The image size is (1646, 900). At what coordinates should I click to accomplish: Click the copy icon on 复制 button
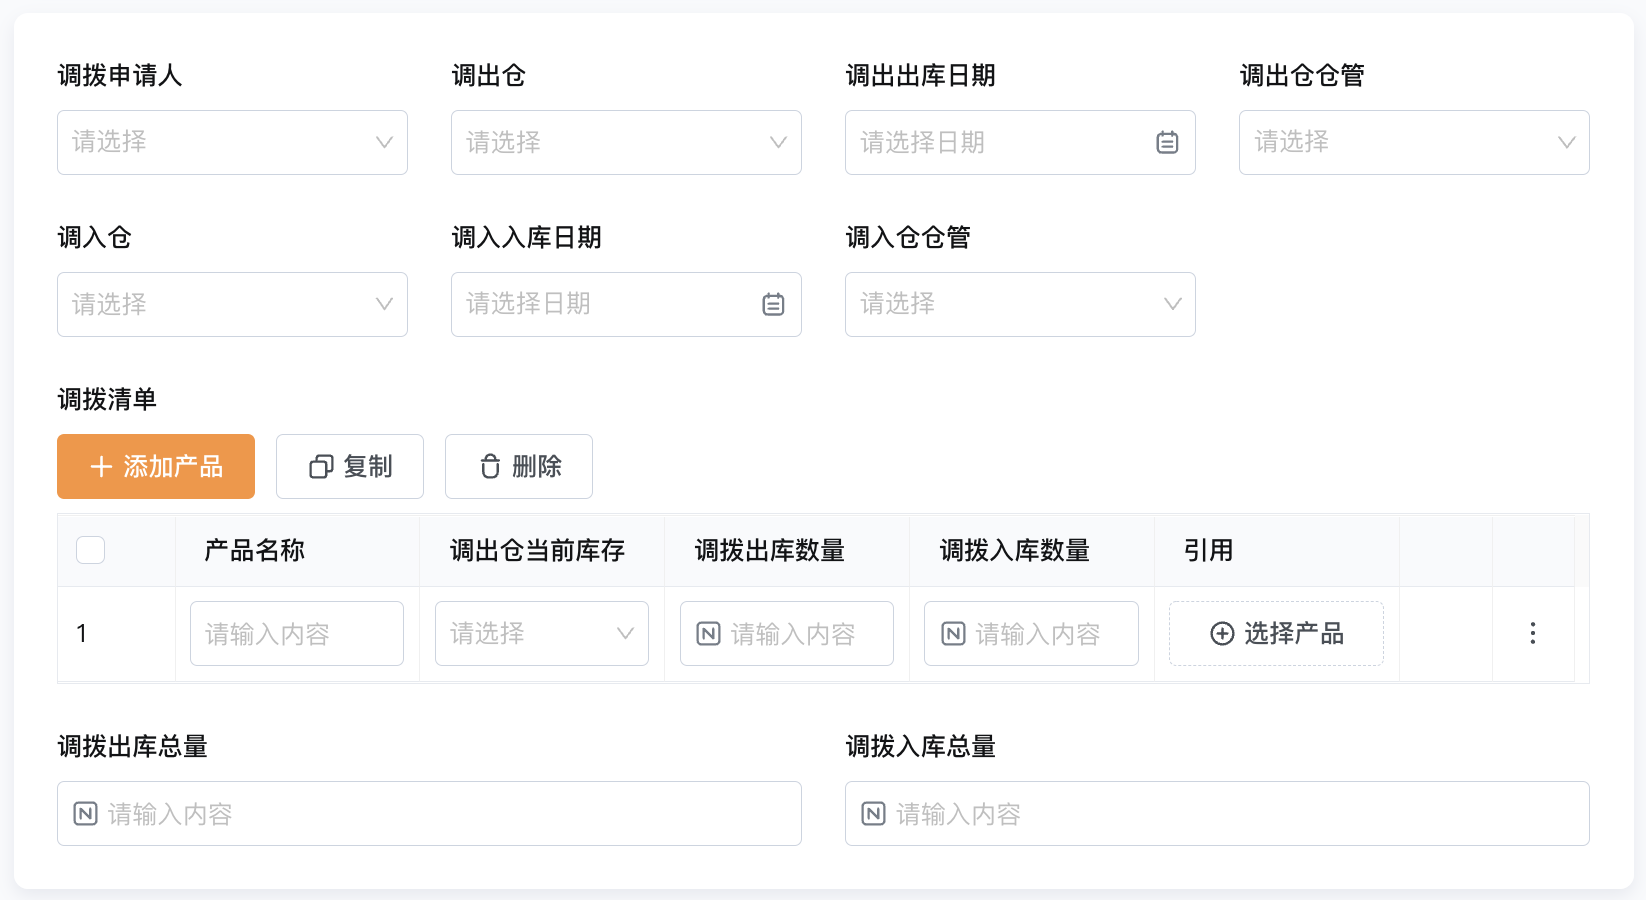point(321,467)
